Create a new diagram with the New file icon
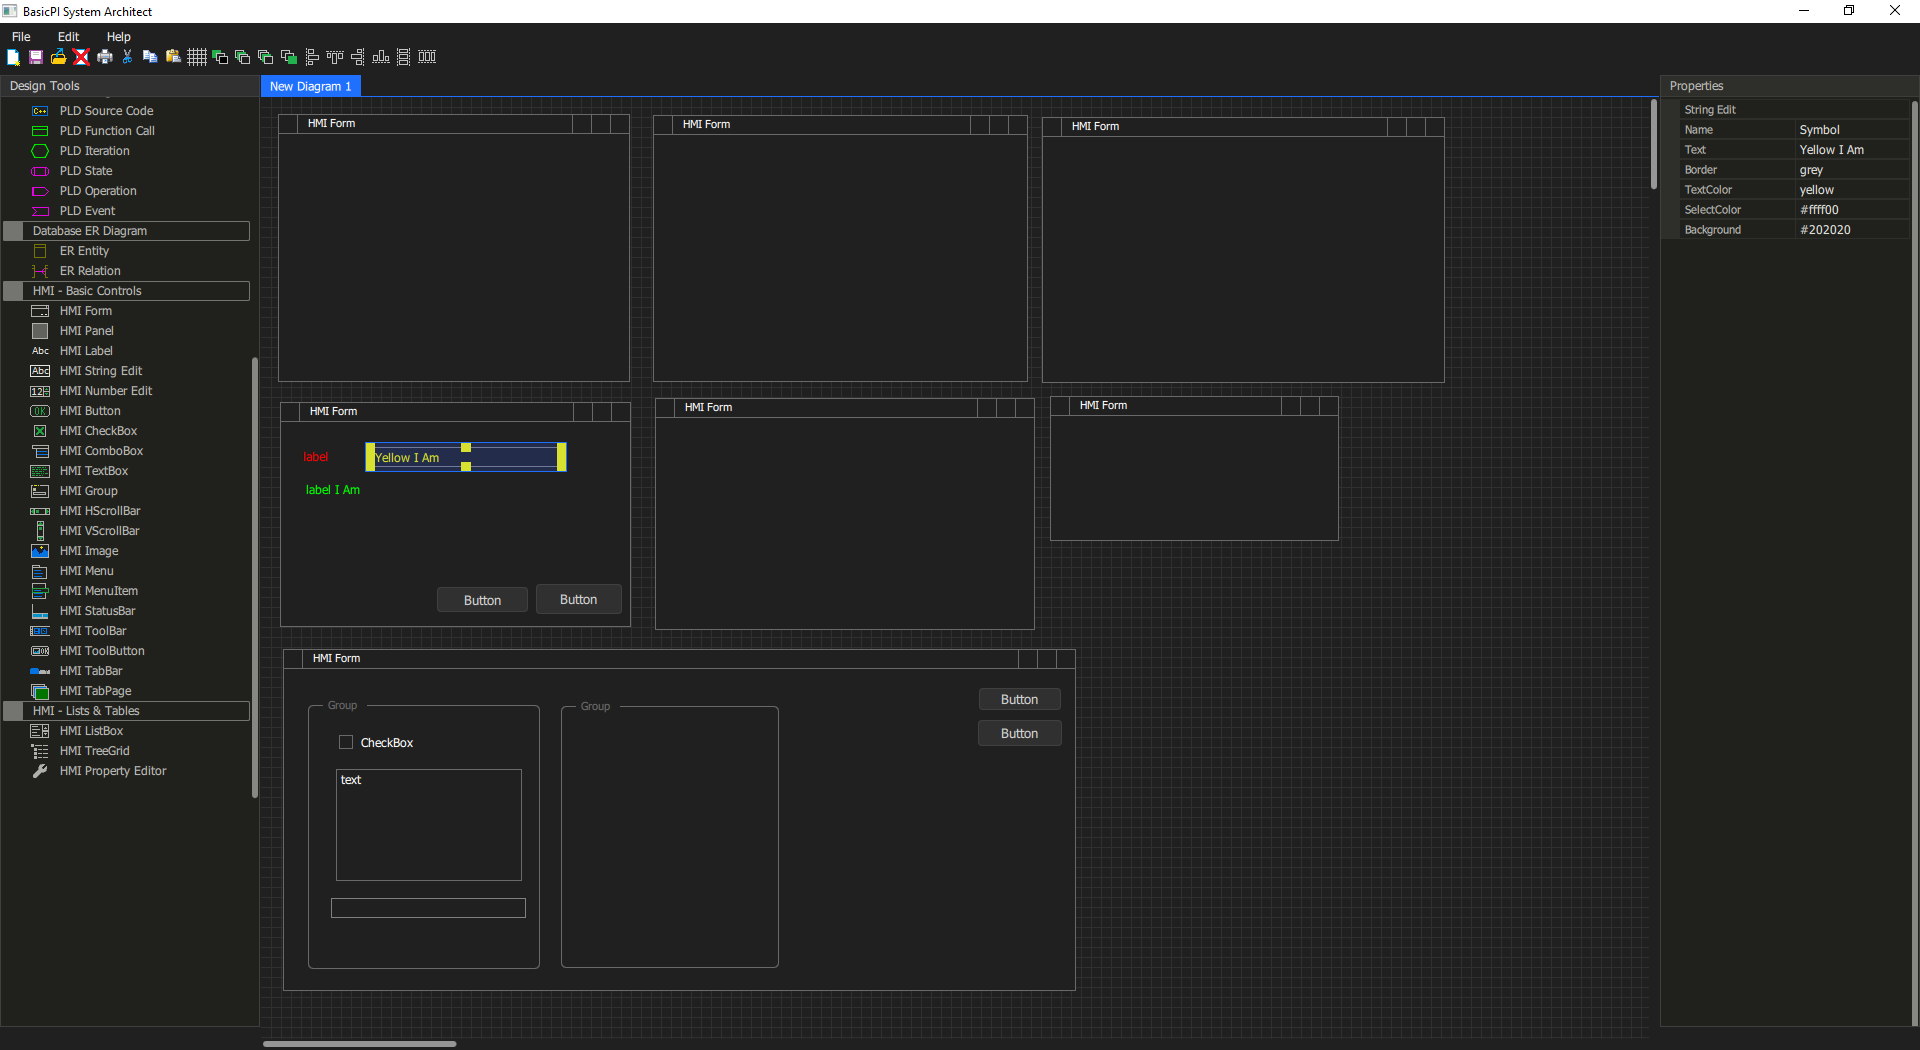1920x1050 pixels. (x=13, y=57)
